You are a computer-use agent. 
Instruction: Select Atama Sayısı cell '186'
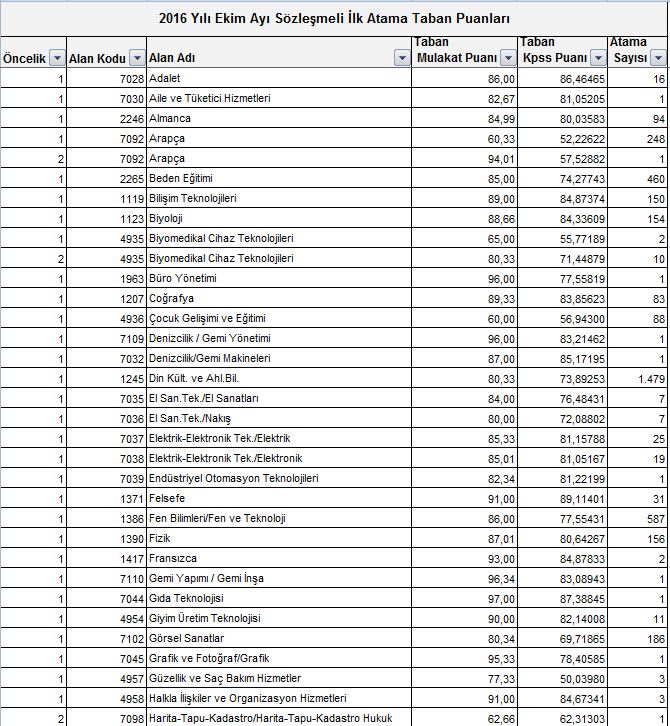(x=638, y=638)
